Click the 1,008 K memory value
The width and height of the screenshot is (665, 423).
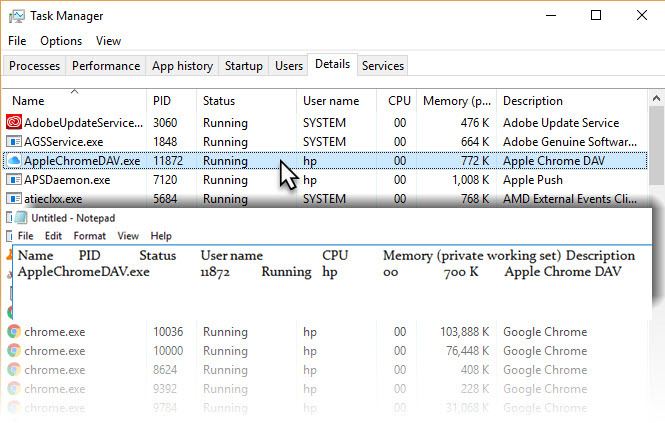pos(471,180)
